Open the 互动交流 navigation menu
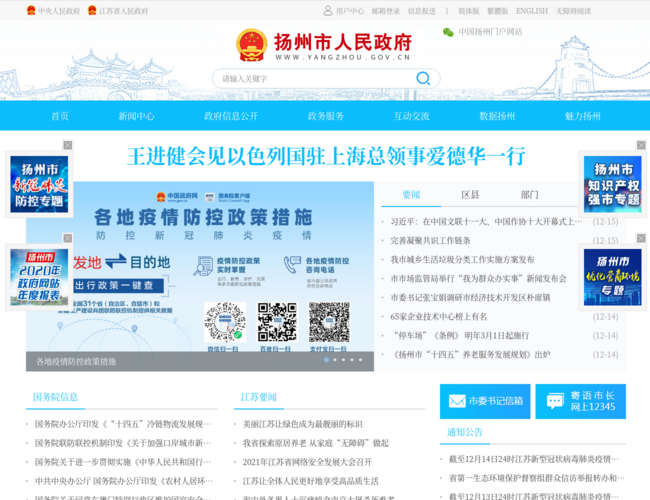The image size is (650, 500). point(411,116)
